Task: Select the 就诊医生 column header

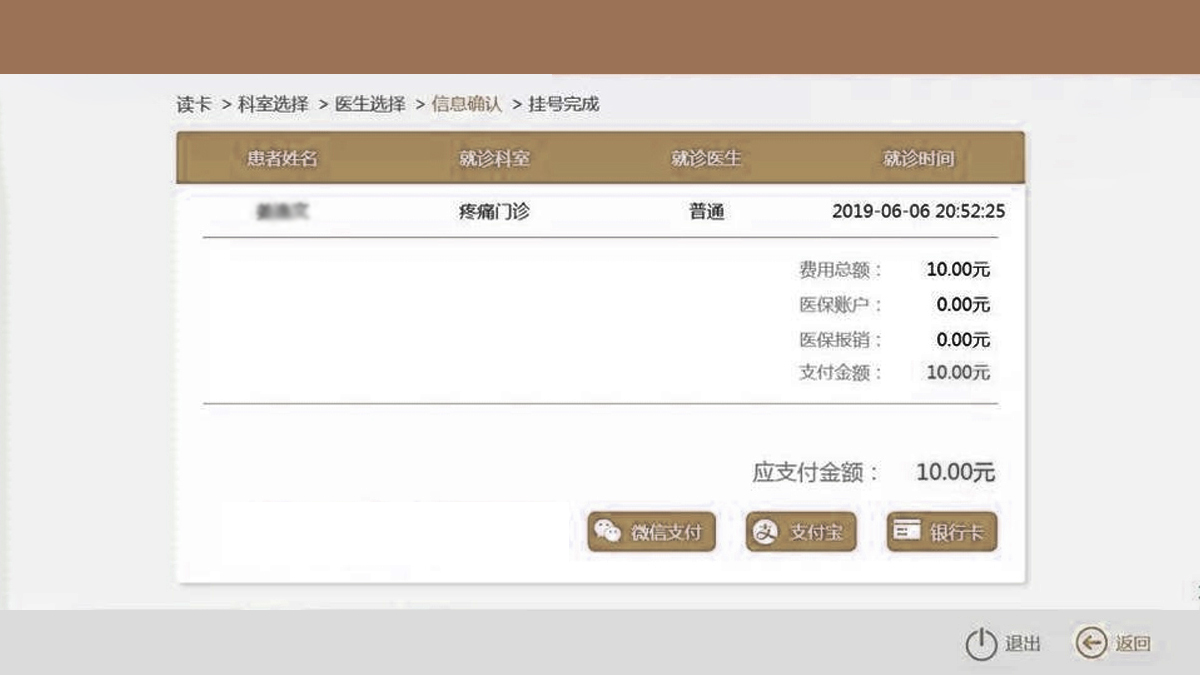Action: point(706,159)
